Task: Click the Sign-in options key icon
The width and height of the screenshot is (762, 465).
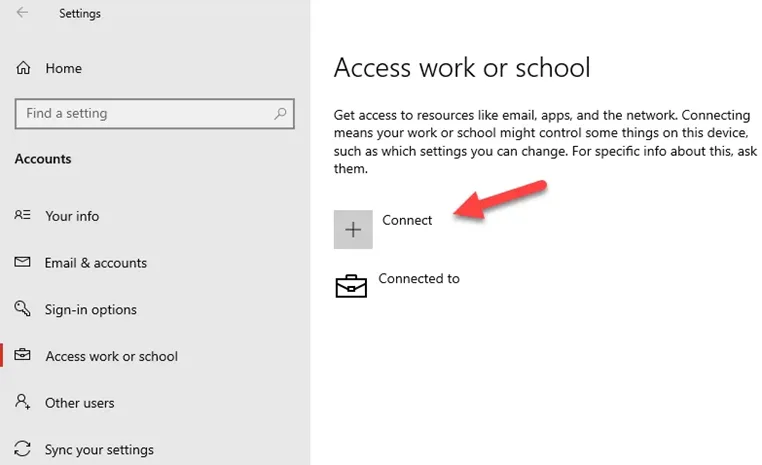Action: click(22, 308)
